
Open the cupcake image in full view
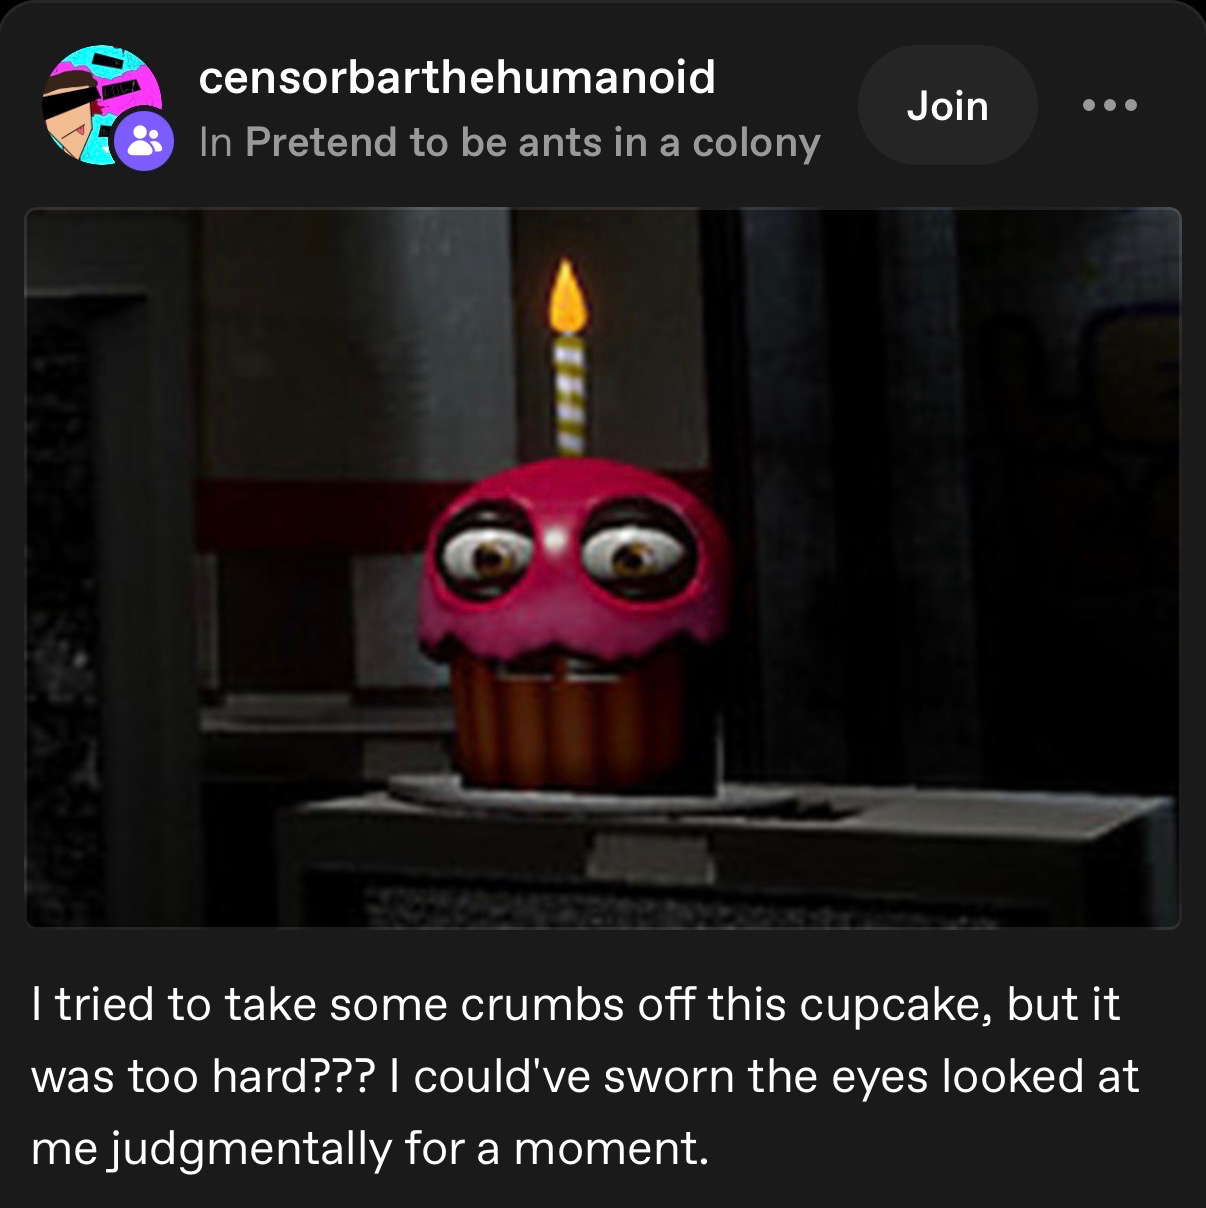[x=603, y=567]
